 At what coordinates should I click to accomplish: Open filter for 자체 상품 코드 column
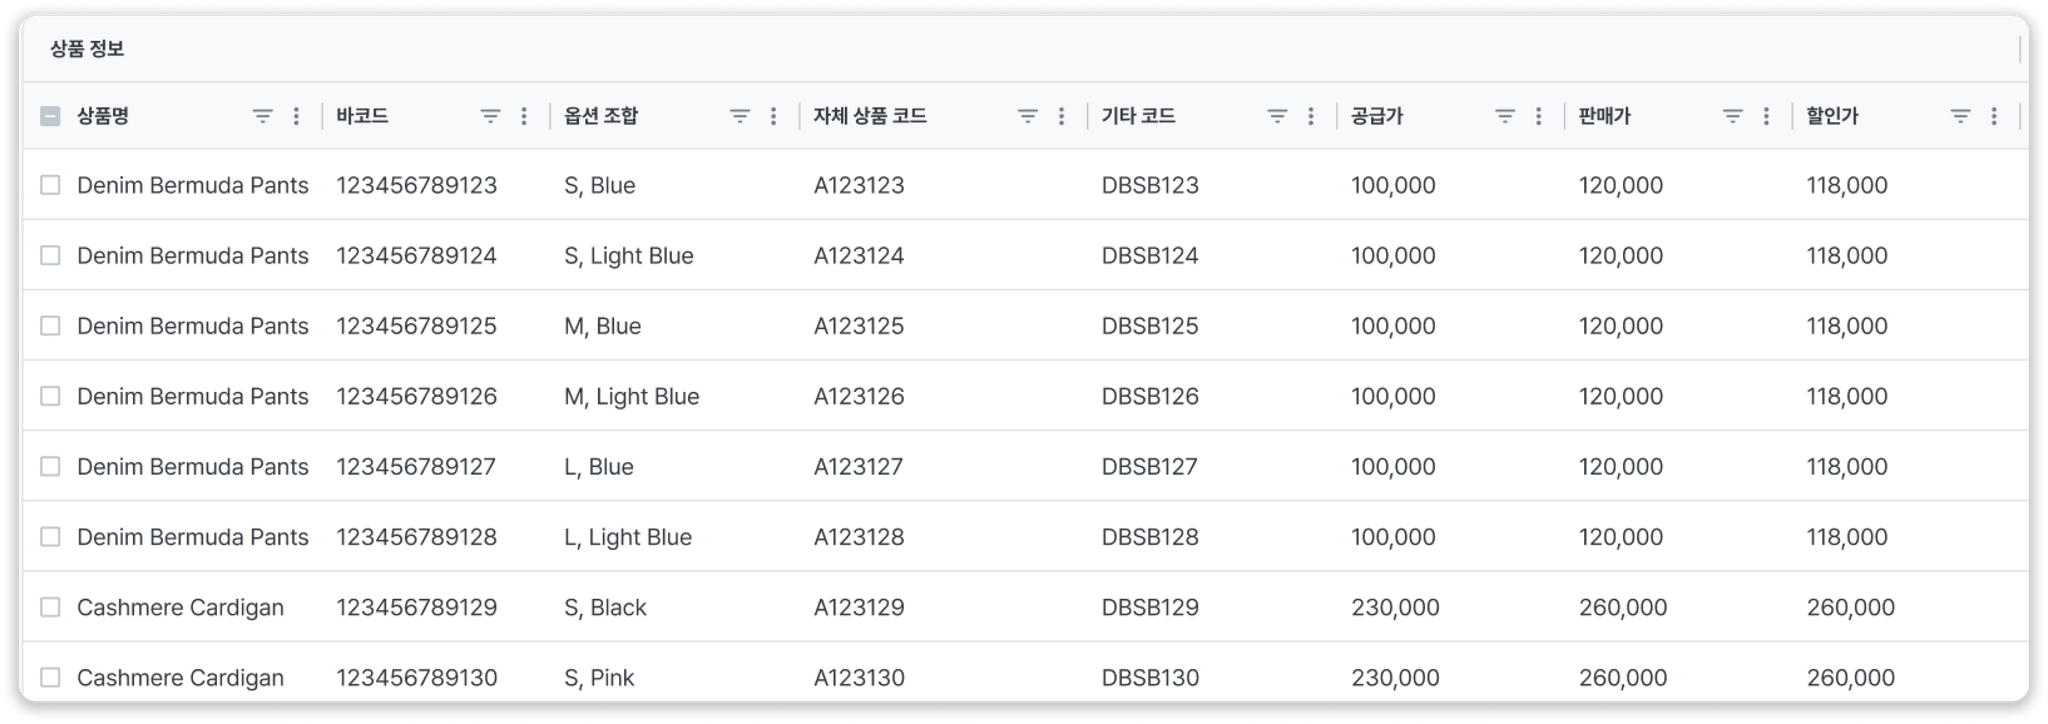click(x=1027, y=116)
